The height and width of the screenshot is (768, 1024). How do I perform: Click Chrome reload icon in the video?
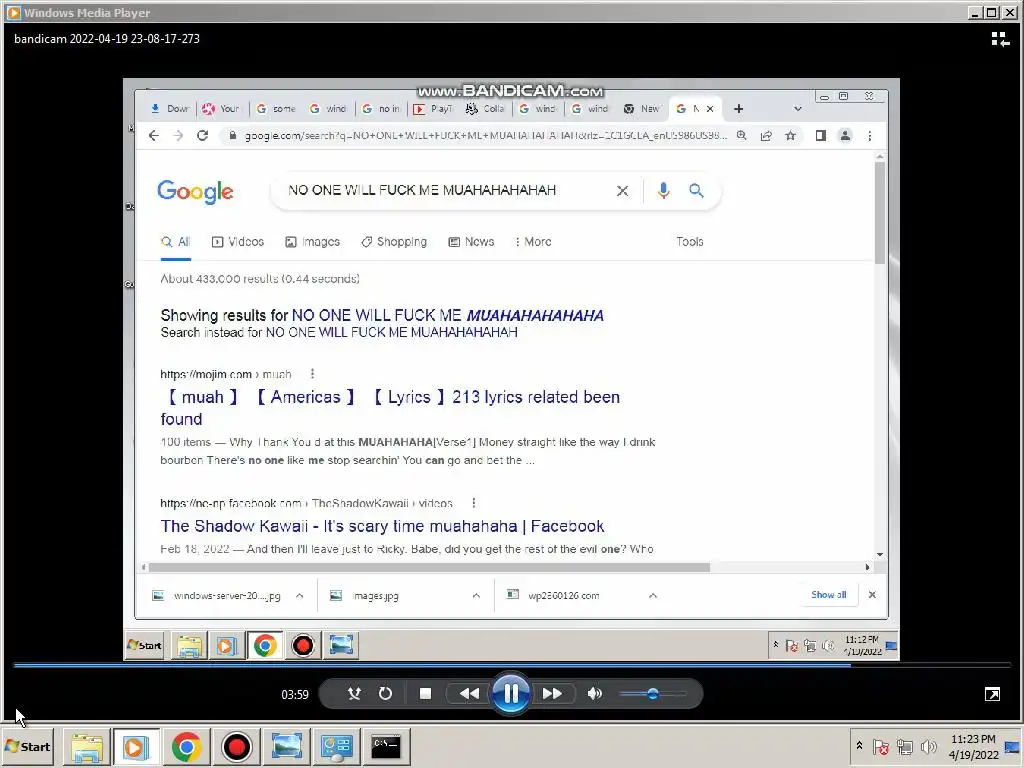[202, 135]
